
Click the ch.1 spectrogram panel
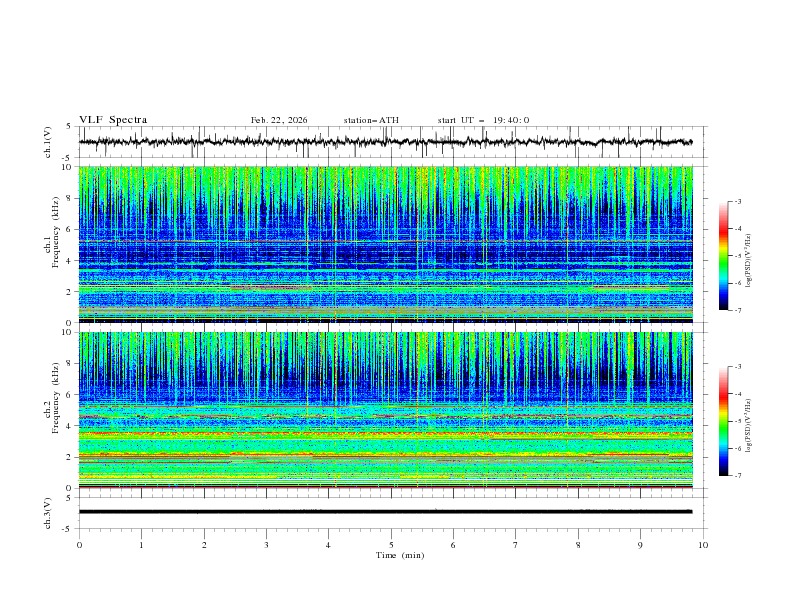386,244
